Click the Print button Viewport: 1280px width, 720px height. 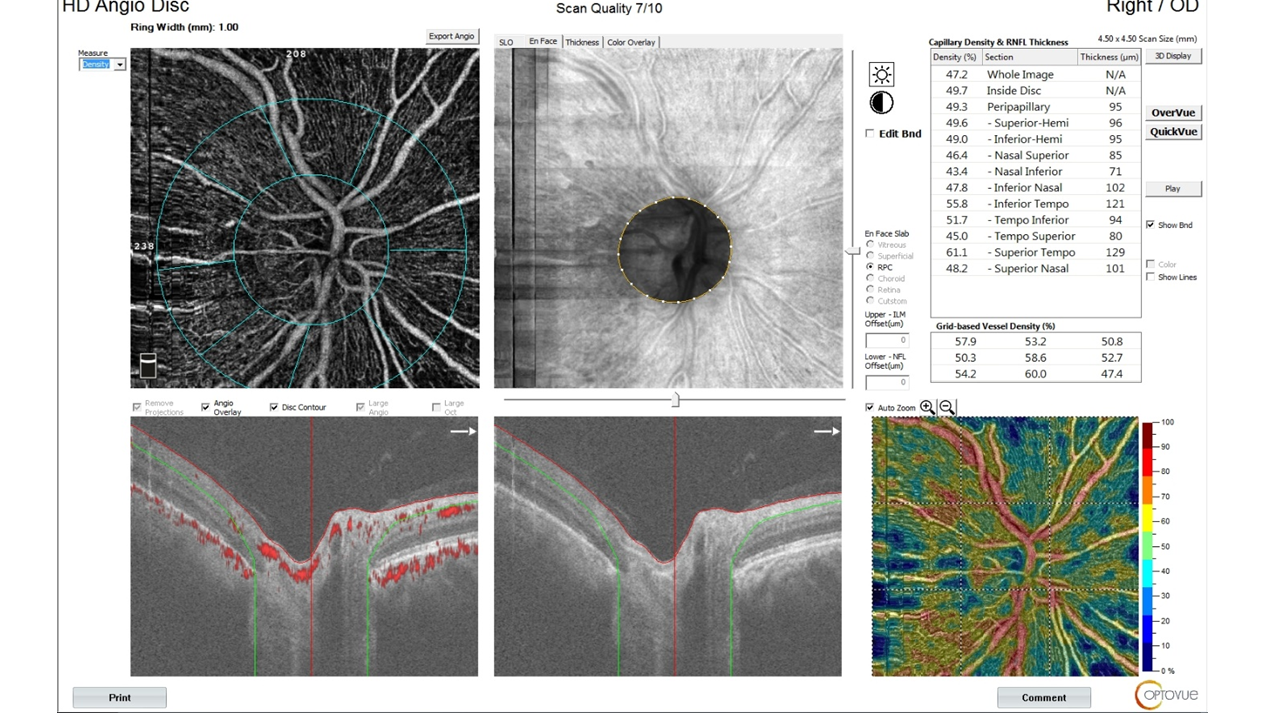coord(120,697)
